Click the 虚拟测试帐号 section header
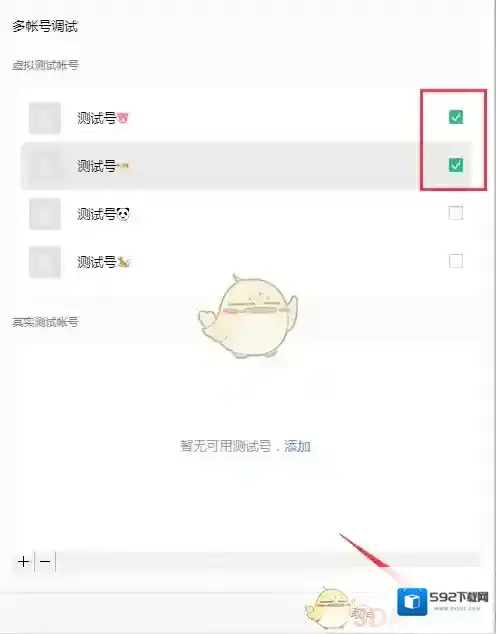 [x=45, y=65]
